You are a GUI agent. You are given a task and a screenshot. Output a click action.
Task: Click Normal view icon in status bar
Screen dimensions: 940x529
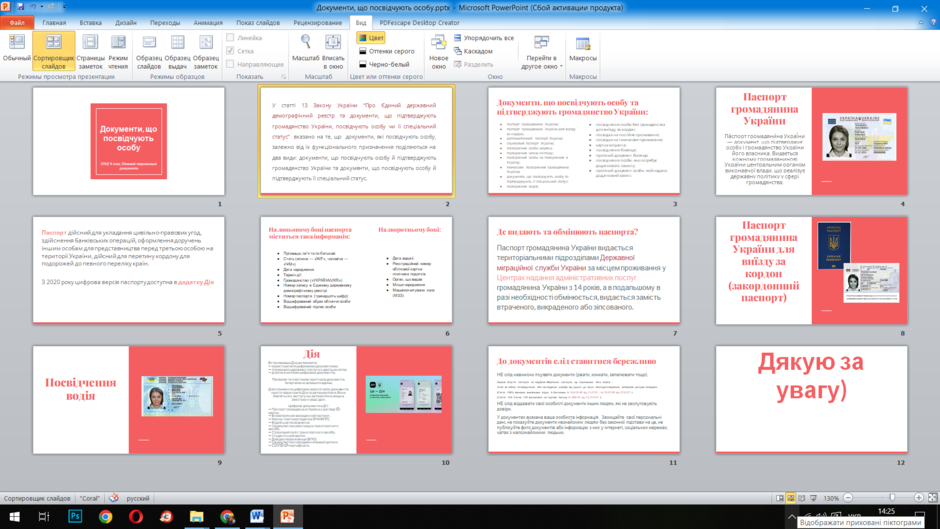779,498
